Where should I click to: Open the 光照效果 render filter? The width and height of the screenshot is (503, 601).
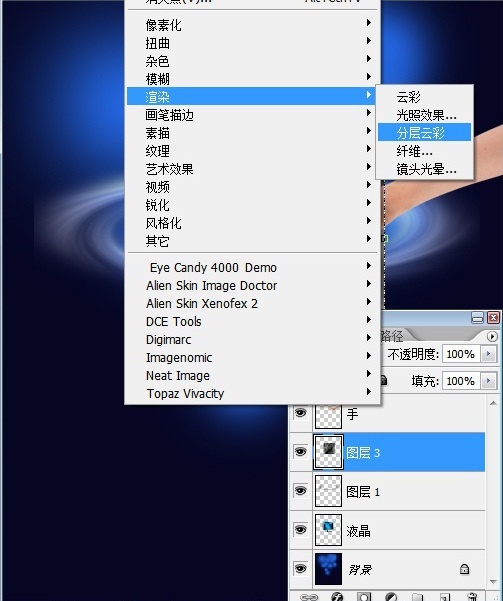[x=424, y=115]
